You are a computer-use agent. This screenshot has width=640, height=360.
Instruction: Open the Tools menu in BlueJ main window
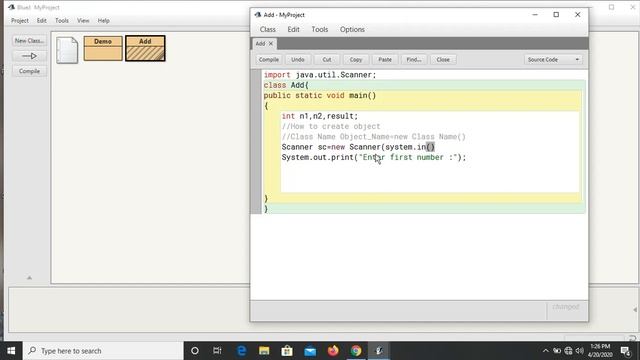(62, 20)
